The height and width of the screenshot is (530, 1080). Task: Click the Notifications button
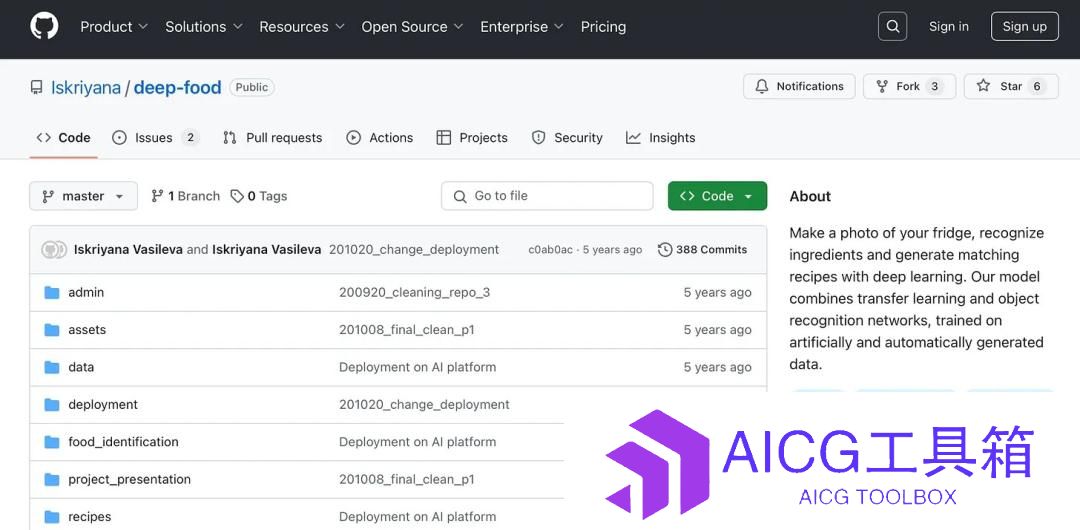pos(799,86)
